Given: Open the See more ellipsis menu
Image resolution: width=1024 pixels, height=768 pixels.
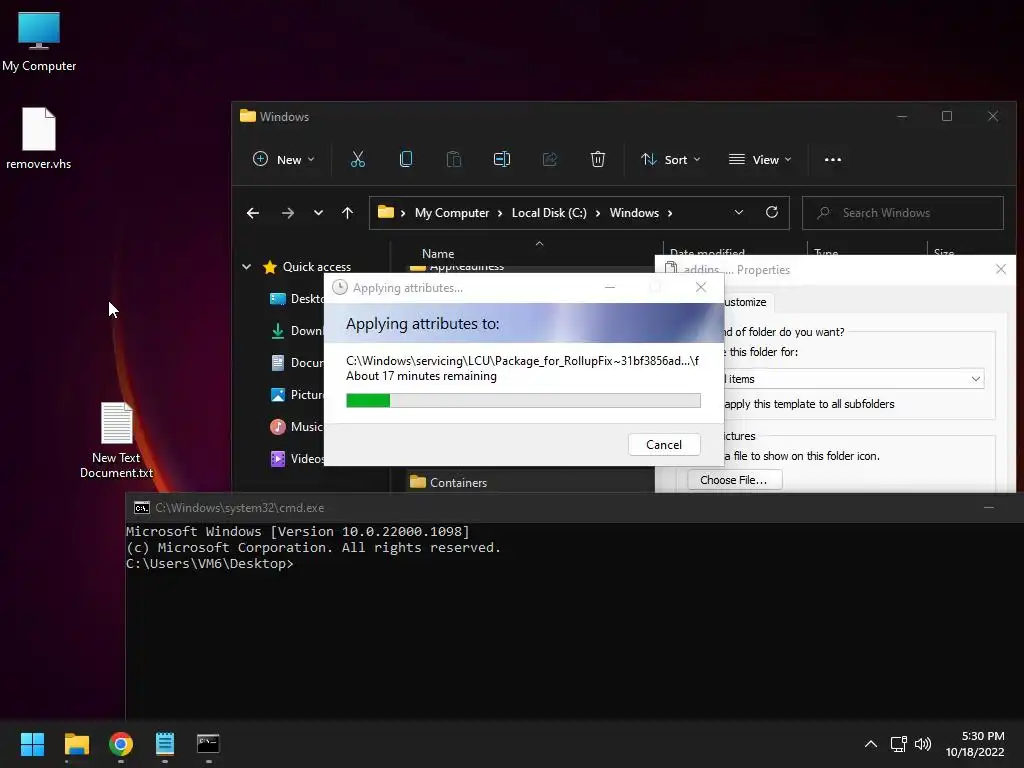Looking at the screenshot, I should [833, 159].
